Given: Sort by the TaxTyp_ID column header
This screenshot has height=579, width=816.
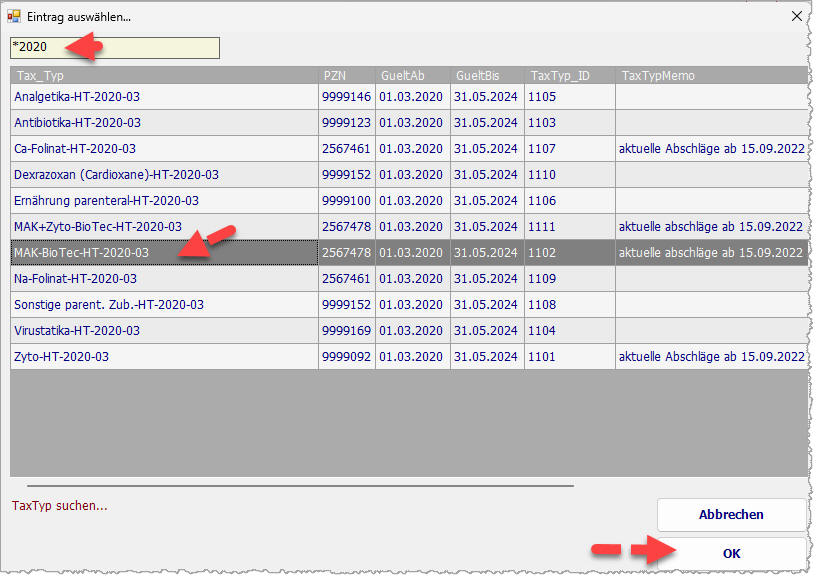Looking at the screenshot, I should click(x=570, y=75).
